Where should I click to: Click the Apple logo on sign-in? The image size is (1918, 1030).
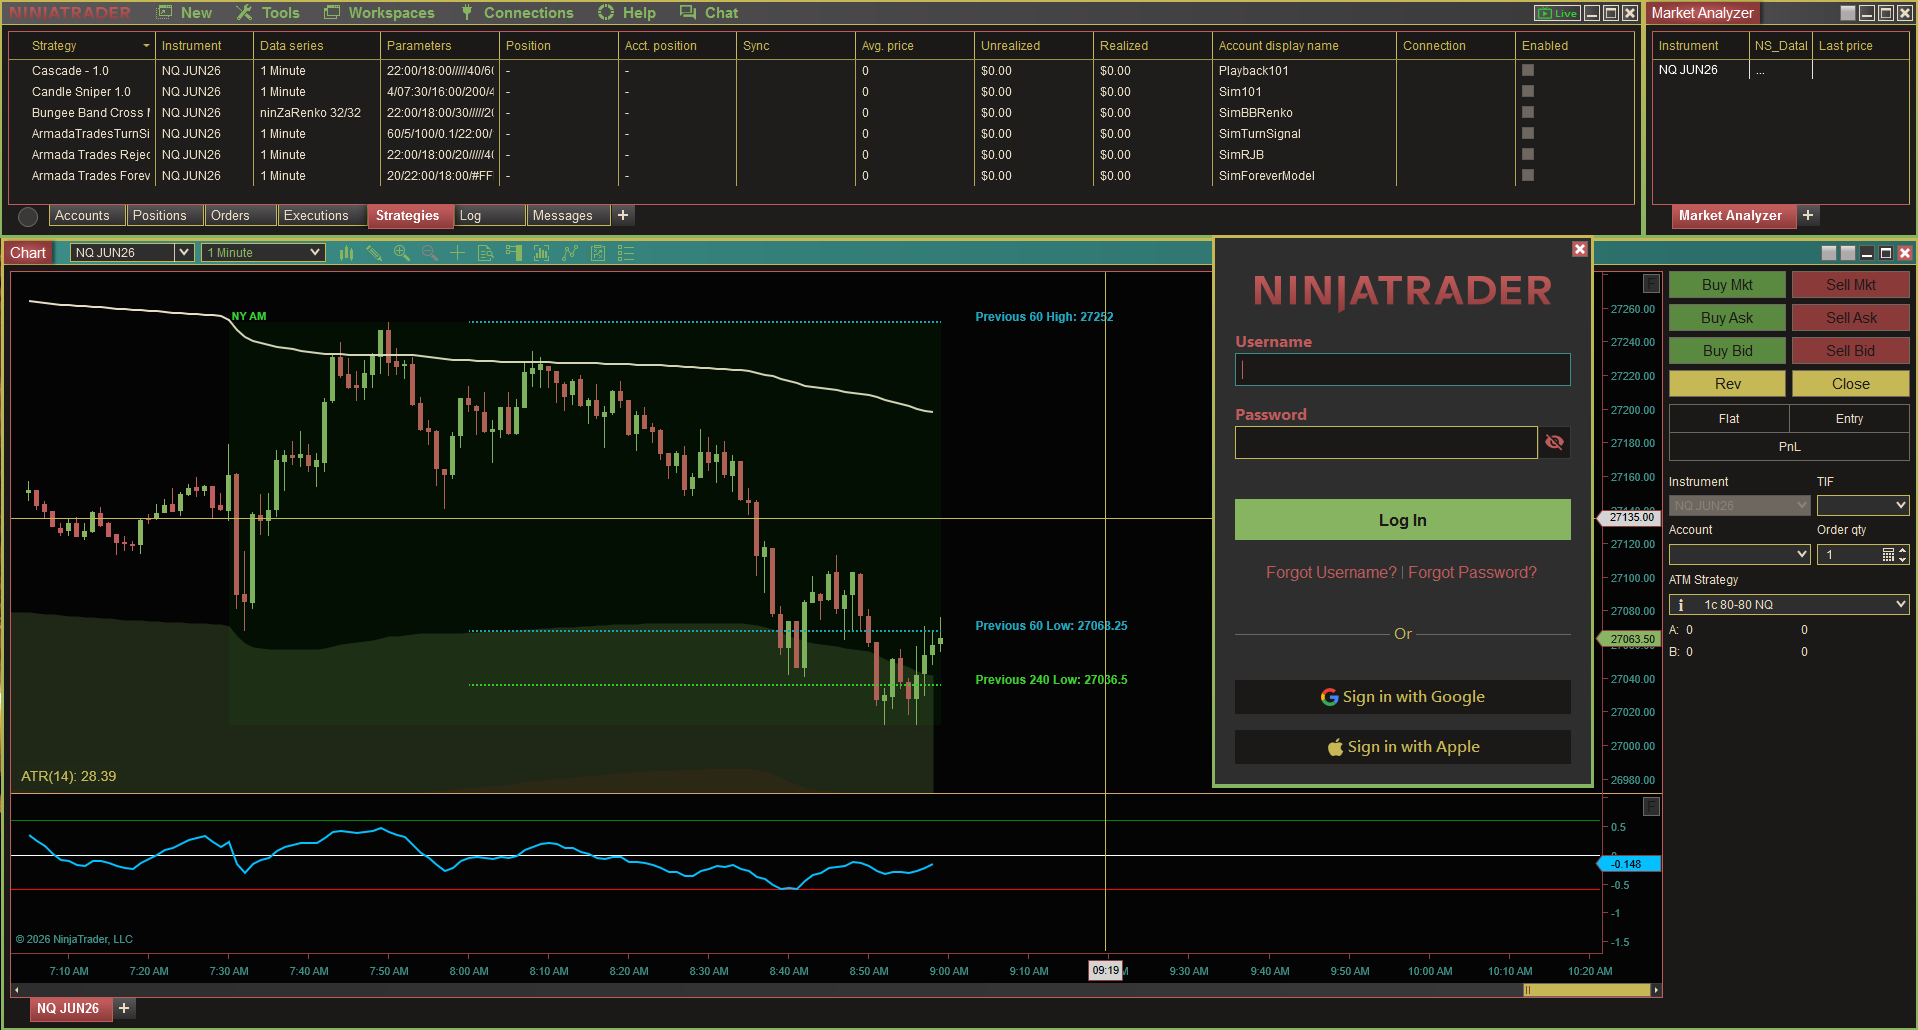(x=1335, y=747)
